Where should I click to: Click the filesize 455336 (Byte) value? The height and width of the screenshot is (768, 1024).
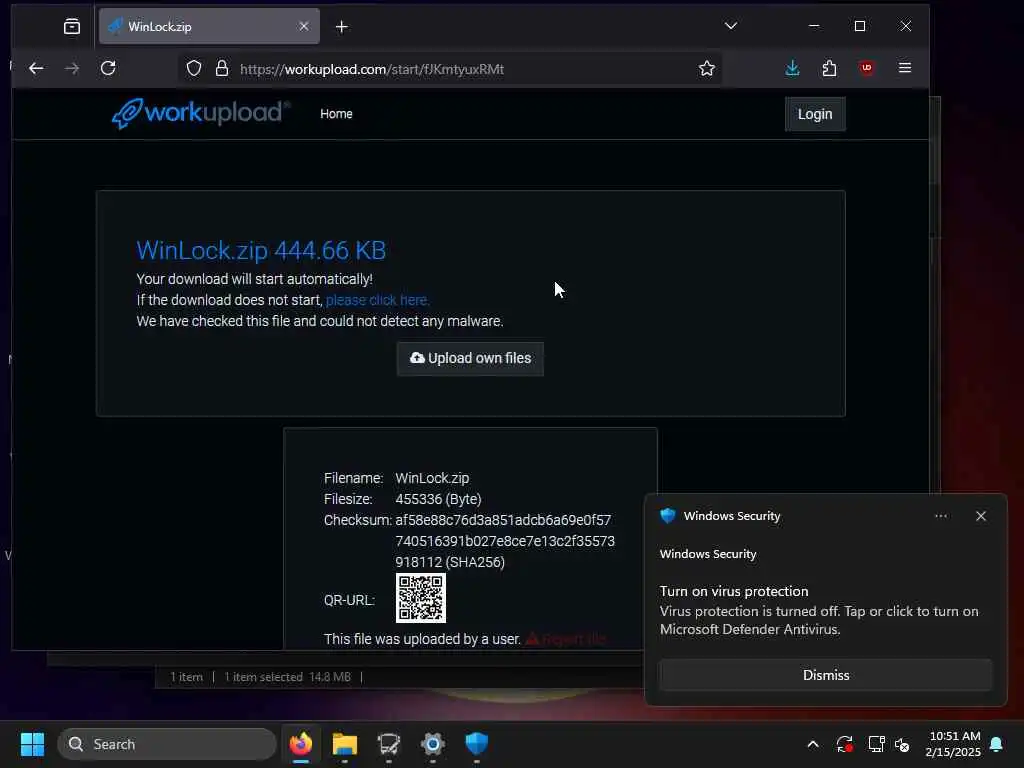click(438, 499)
